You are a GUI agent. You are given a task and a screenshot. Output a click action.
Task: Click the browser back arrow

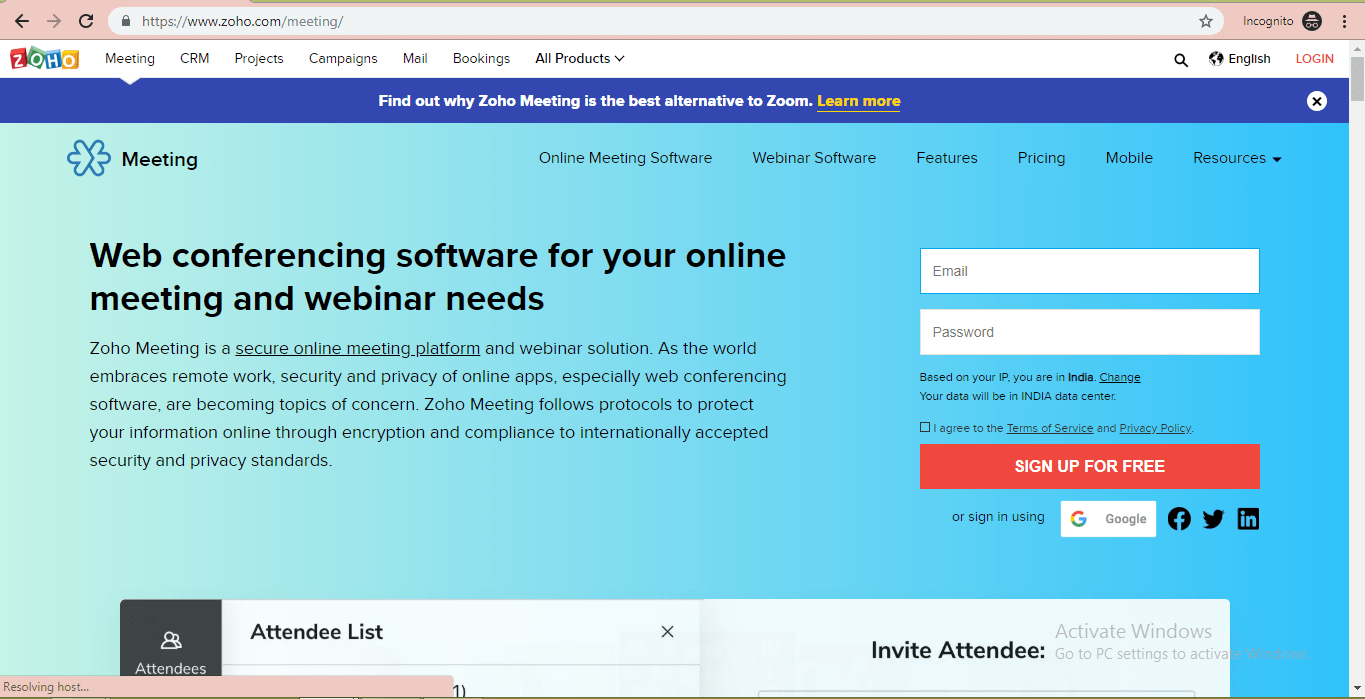click(21, 21)
